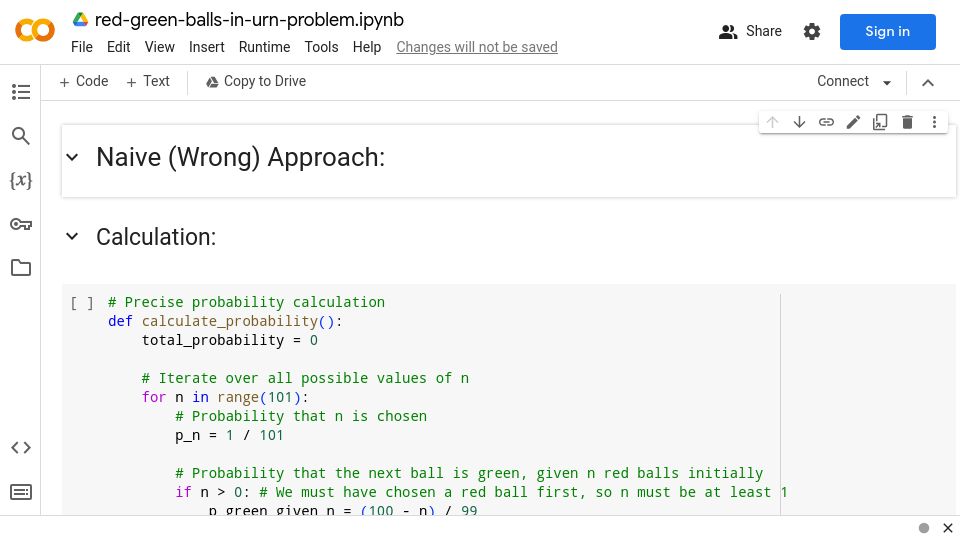Click the line starting 'if n > 0:'
Viewport: 960px width, 540px height.
point(481,492)
